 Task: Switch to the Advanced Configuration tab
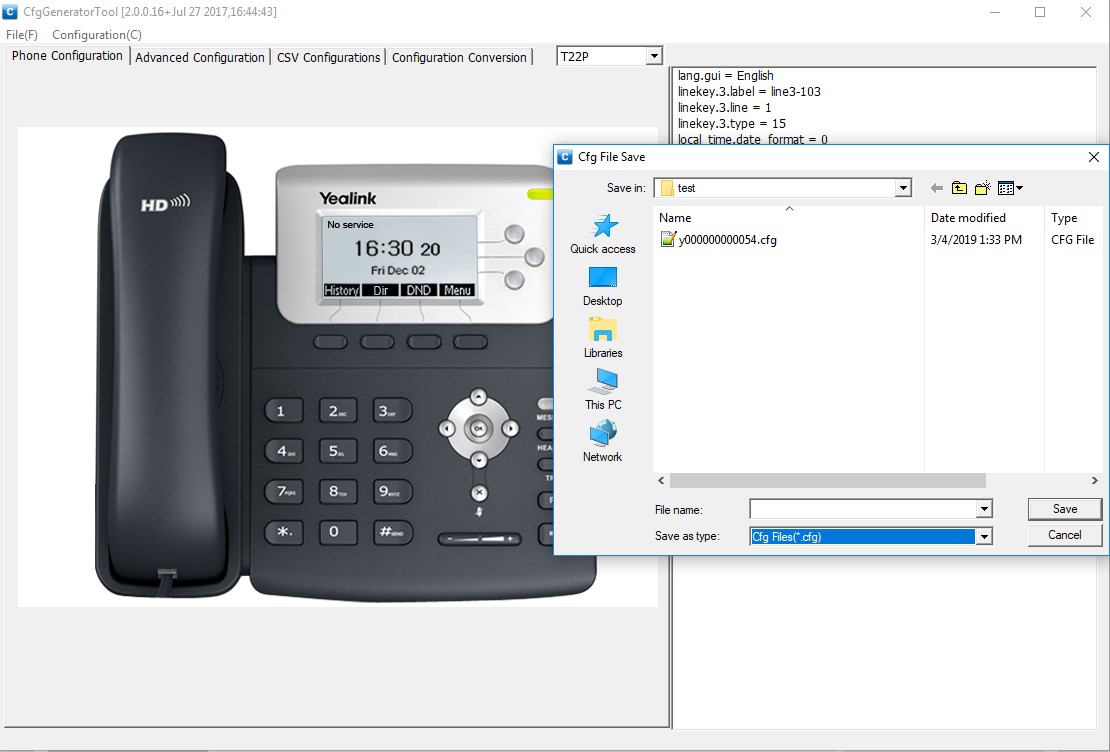200,57
